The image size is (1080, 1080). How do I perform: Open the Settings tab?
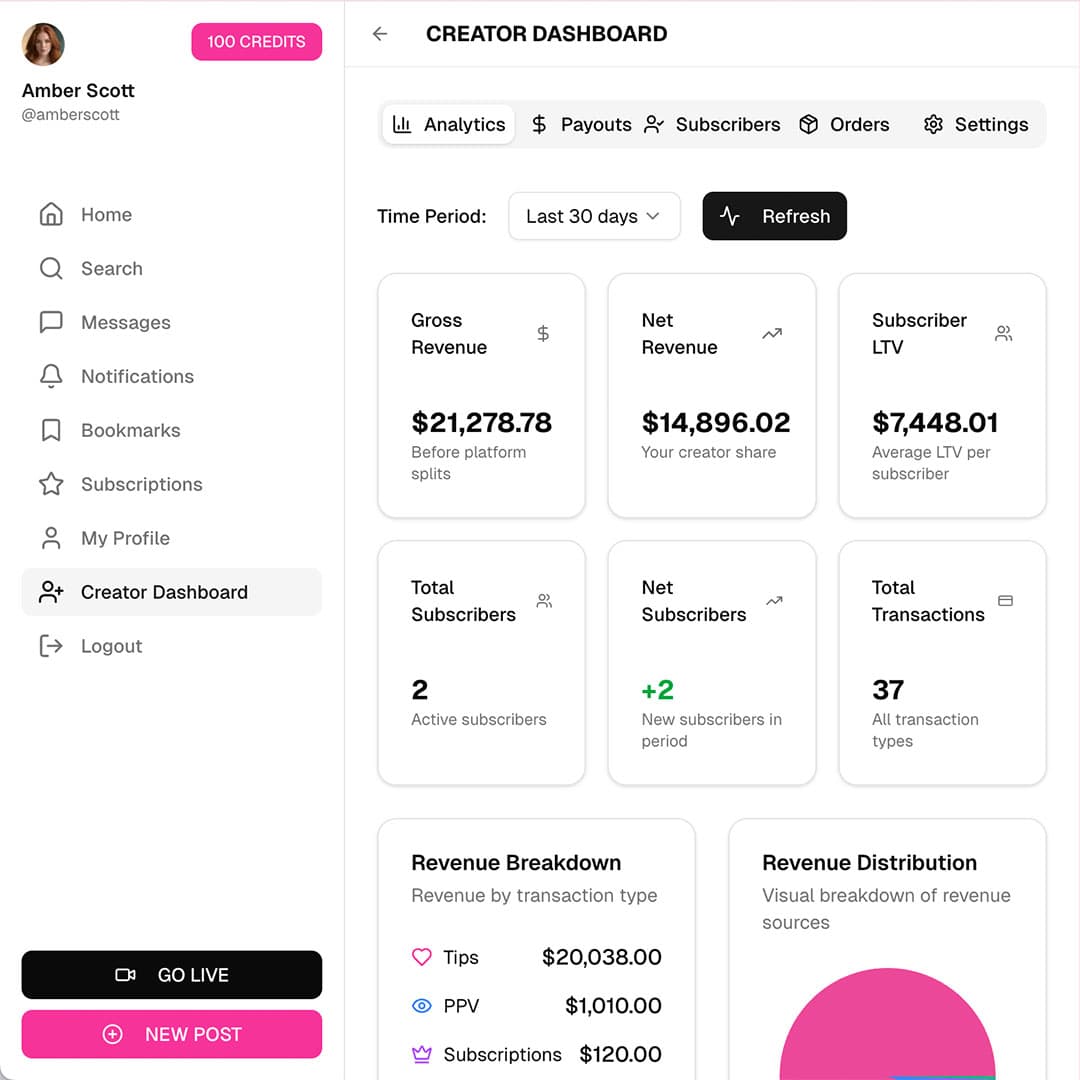(975, 125)
